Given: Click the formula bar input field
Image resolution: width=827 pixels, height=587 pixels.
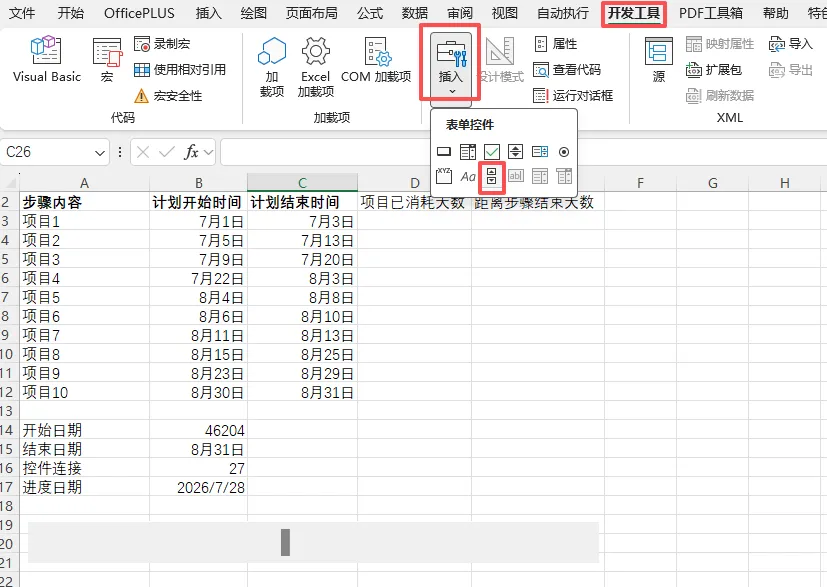Looking at the screenshot, I should coord(523,152).
